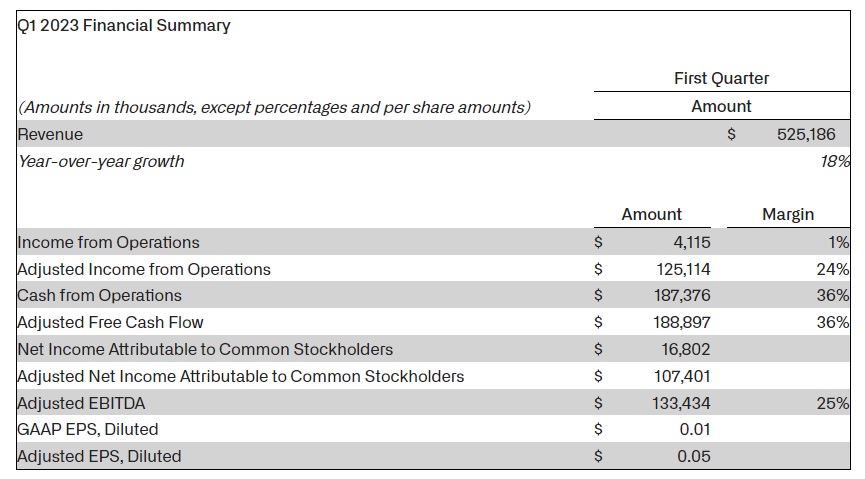Viewport: 865px width, 479px height.
Task: Select the 24% adjusted operating margin
Action: pyautogui.click(x=833, y=269)
